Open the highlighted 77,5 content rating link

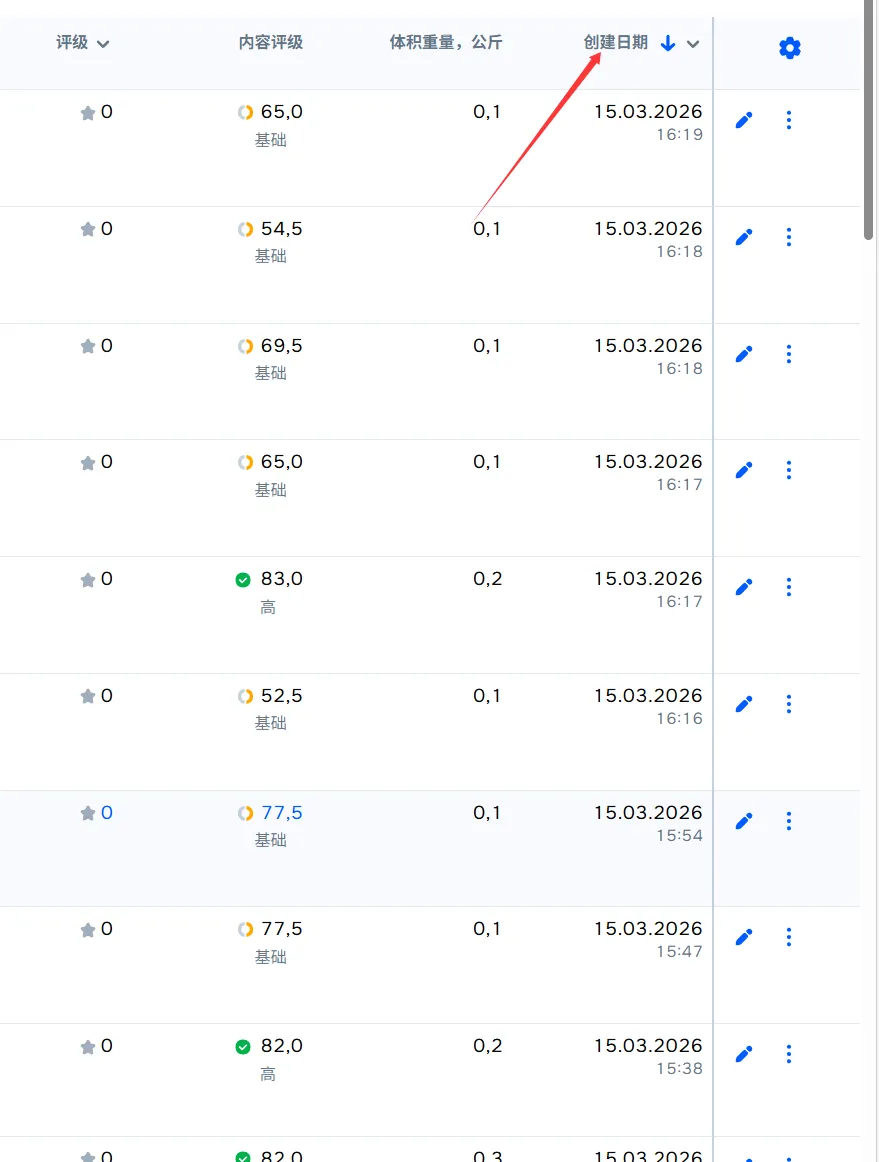281,813
